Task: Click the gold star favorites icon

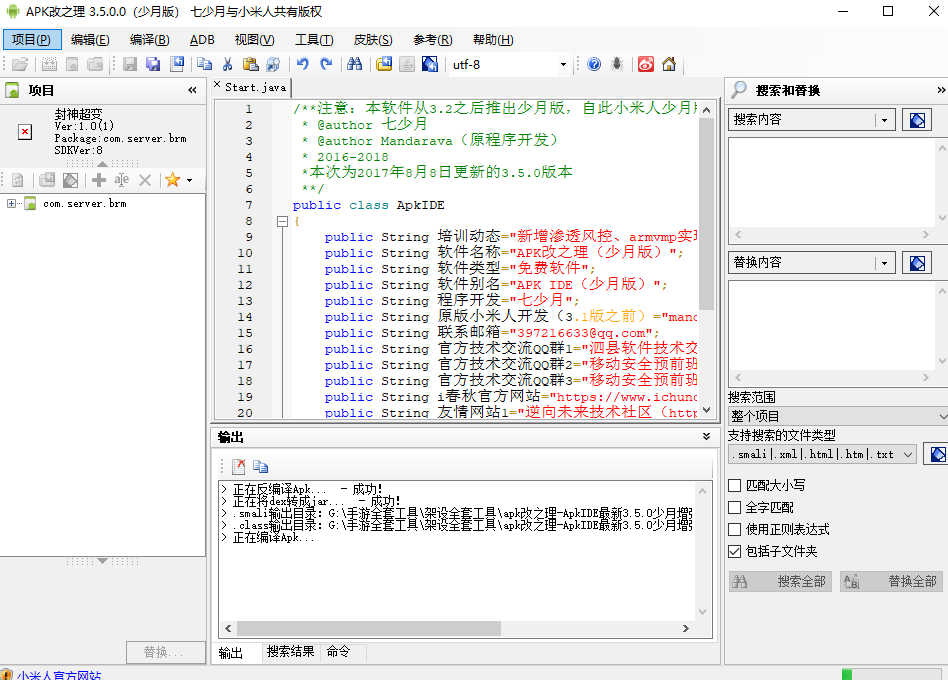Action: [173, 180]
